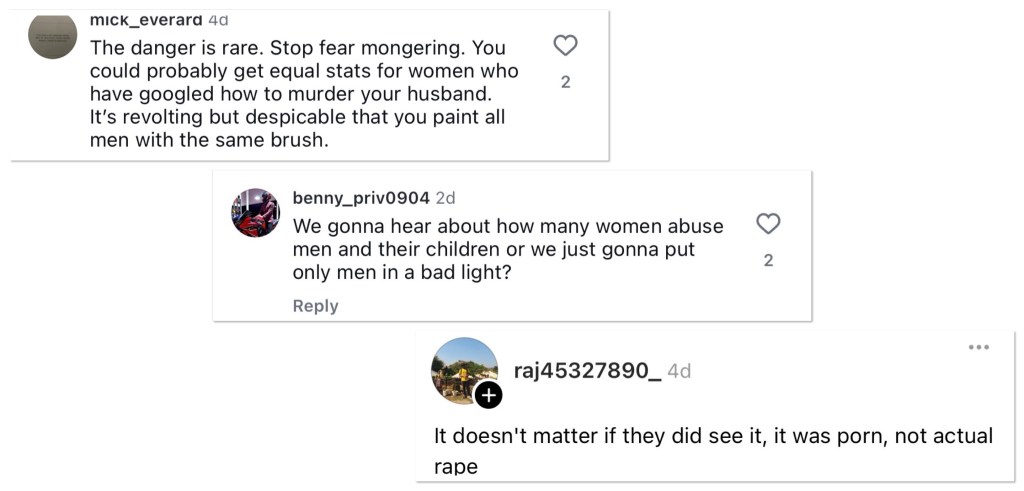Screen dimensions: 1024x491
Task: Select the raj45327890_ username
Action: tap(587, 371)
